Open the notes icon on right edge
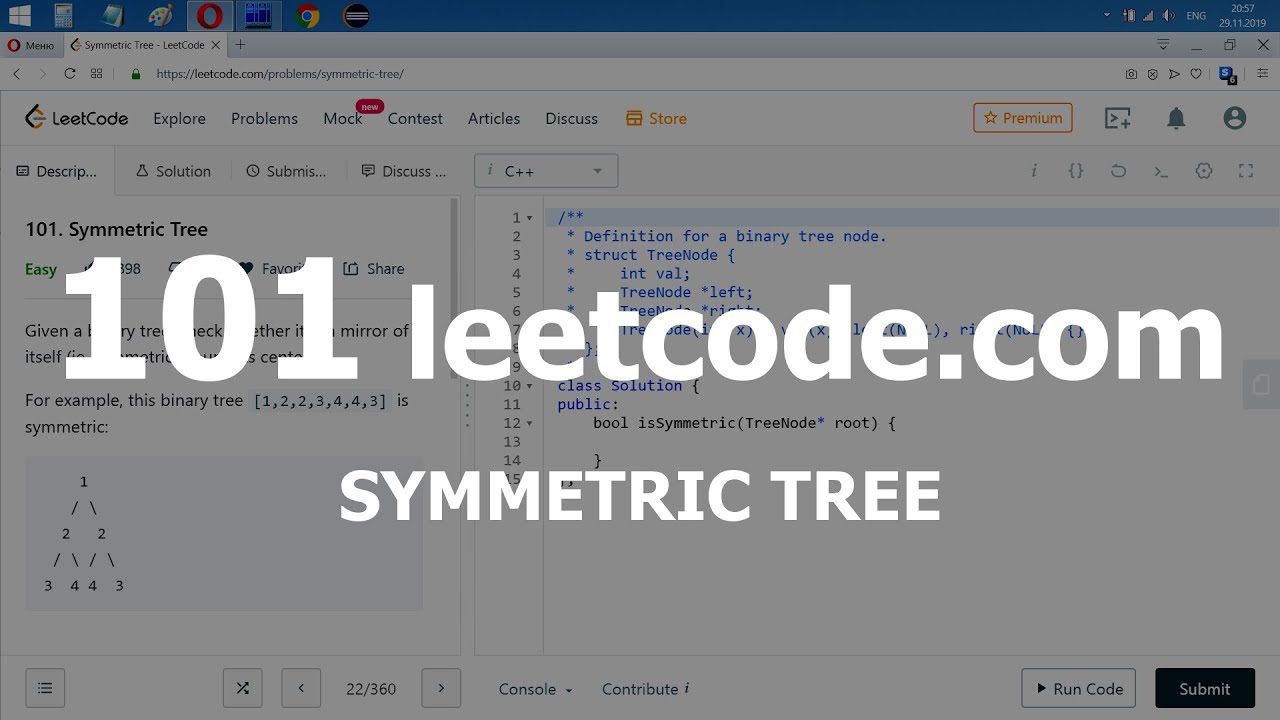The height and width of the screenshot is (720, 1280). [x=1261, y=384]
